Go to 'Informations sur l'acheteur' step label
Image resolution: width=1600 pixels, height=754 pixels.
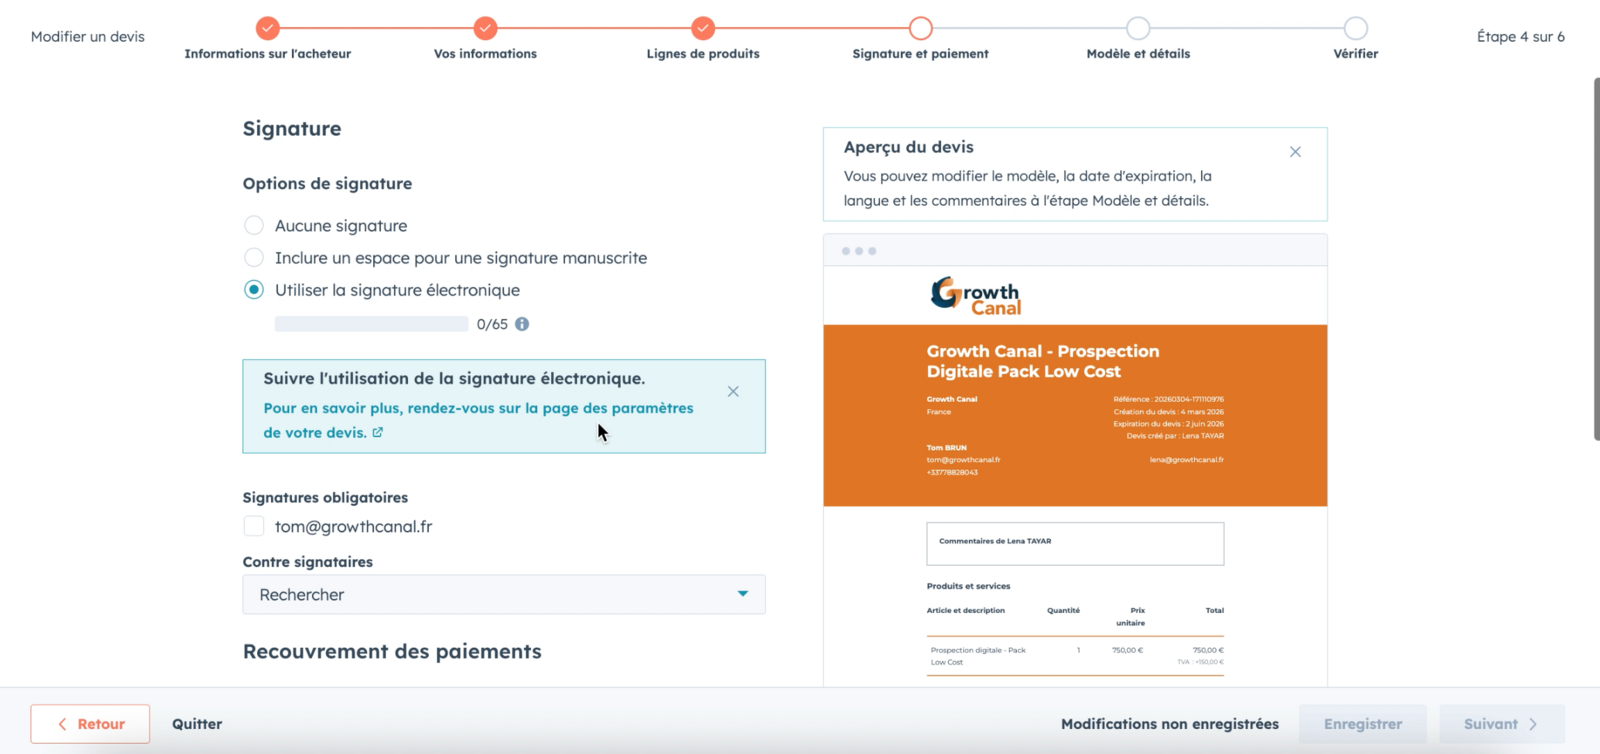[267, 54]
